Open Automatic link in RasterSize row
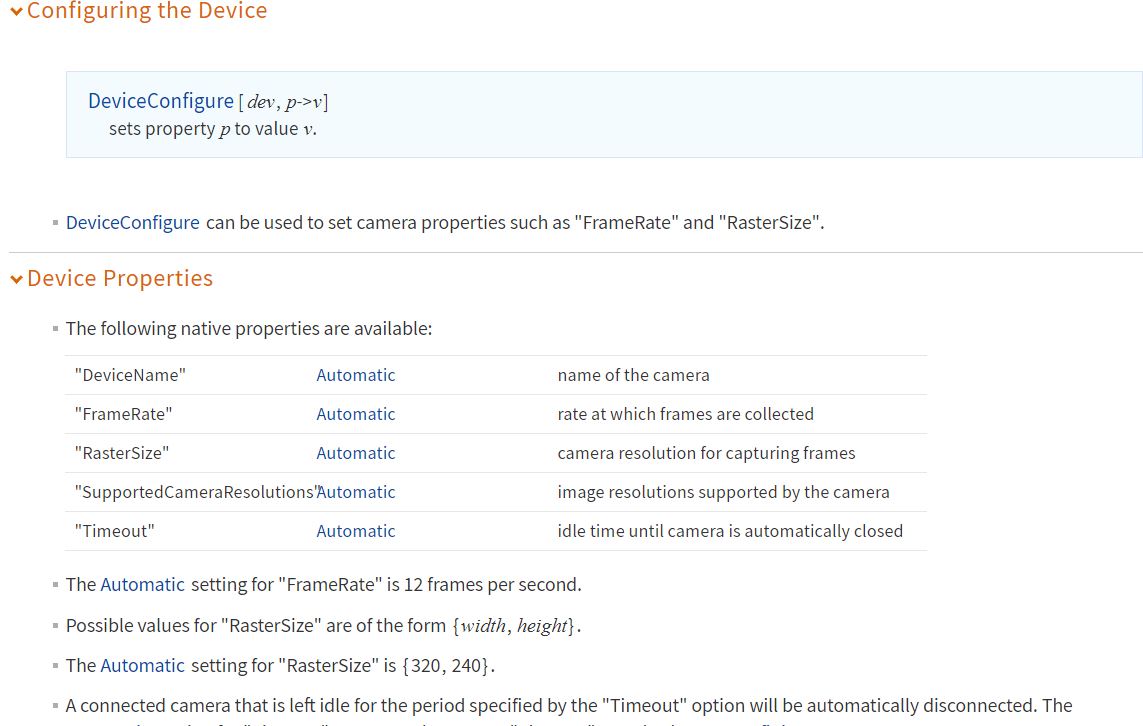This screenshot has height=726, width=1143. [356, 453]
